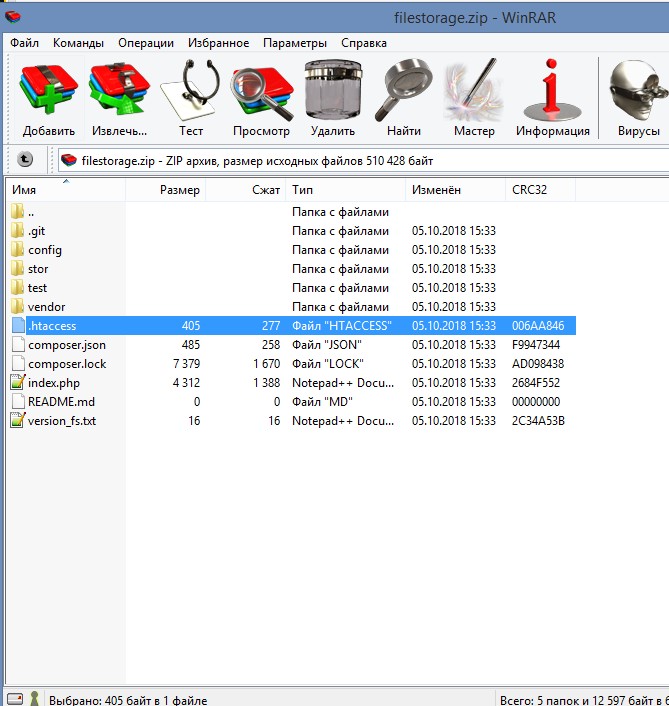The width and height of the screenshot is (669, 706).
Task: Select the vendor folder name
Action: coord(46,307)
